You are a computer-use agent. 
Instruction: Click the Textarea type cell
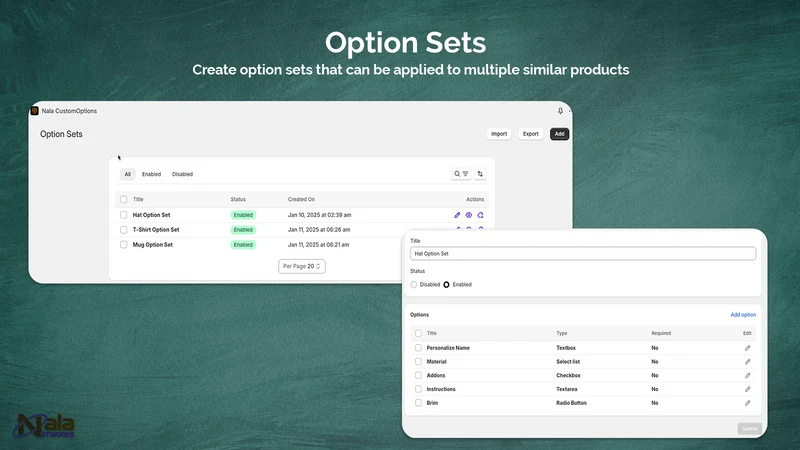coord(567,389)
